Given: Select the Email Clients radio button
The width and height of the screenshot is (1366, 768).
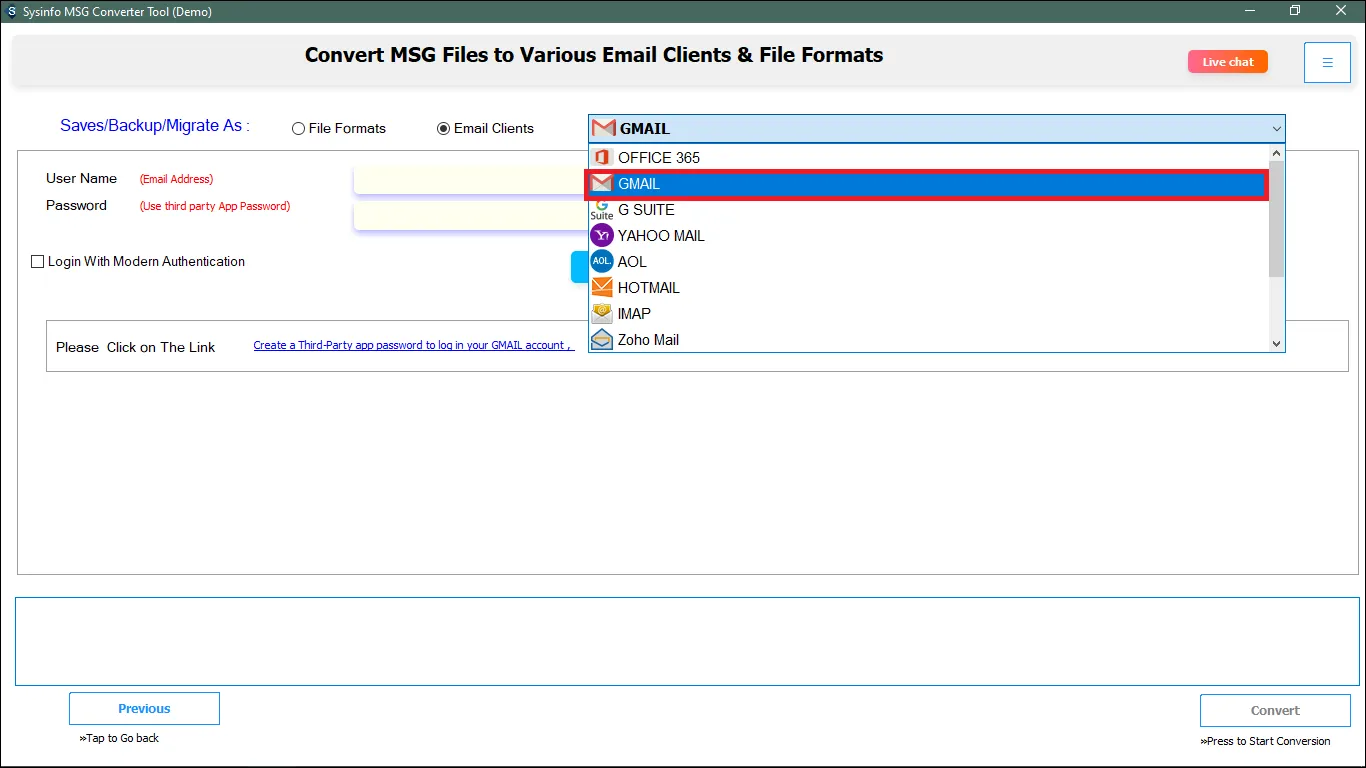Looking at the screenshot, I should coord(443,129).
